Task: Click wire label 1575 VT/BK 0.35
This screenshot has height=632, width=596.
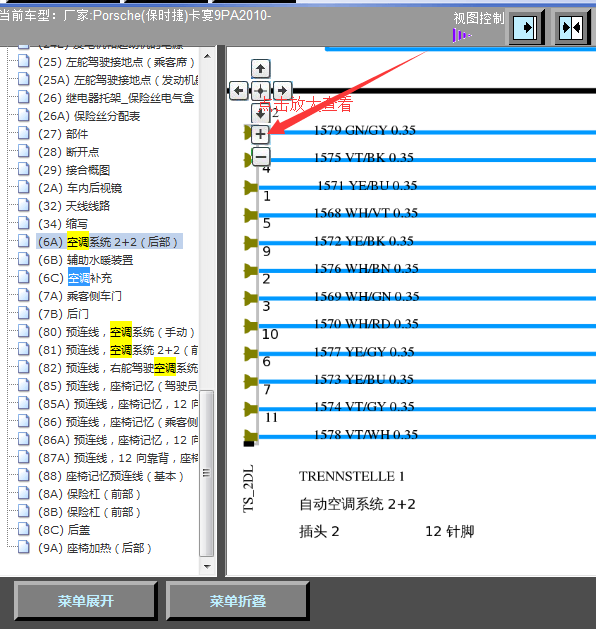Action: [364, 157]
